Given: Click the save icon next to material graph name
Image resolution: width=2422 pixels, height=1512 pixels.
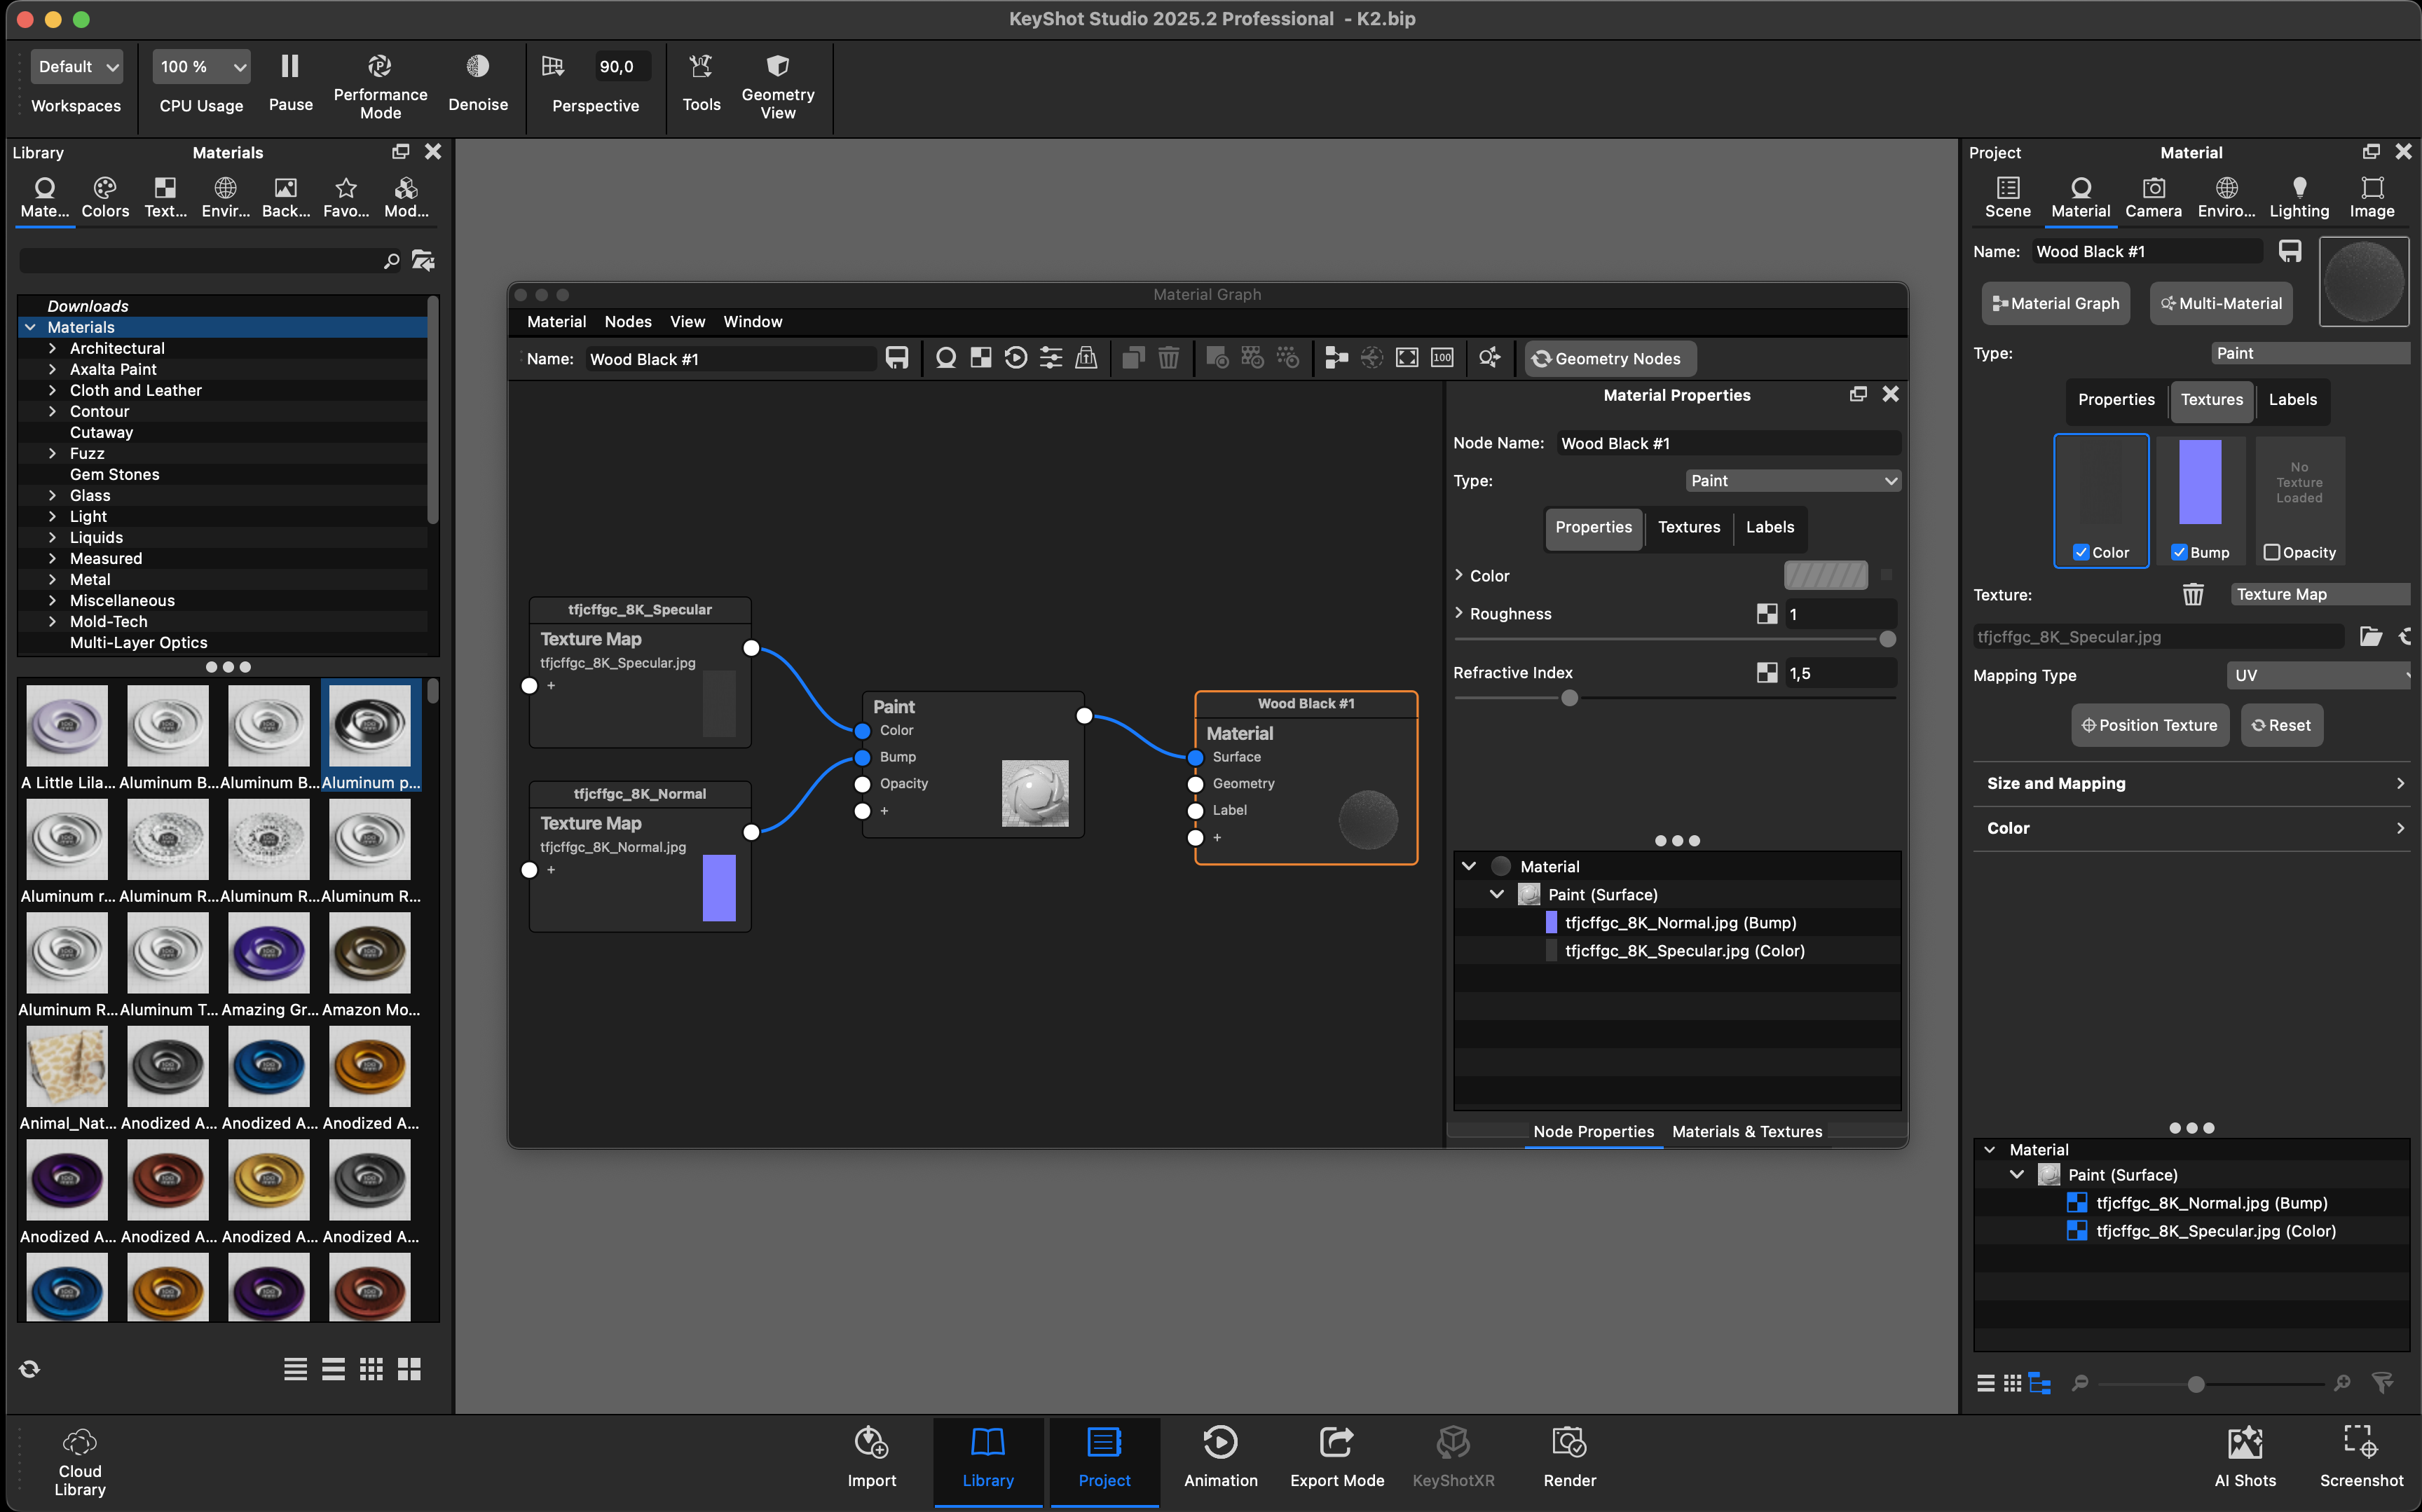Looking at the screenshot, I should pos(897,359).
